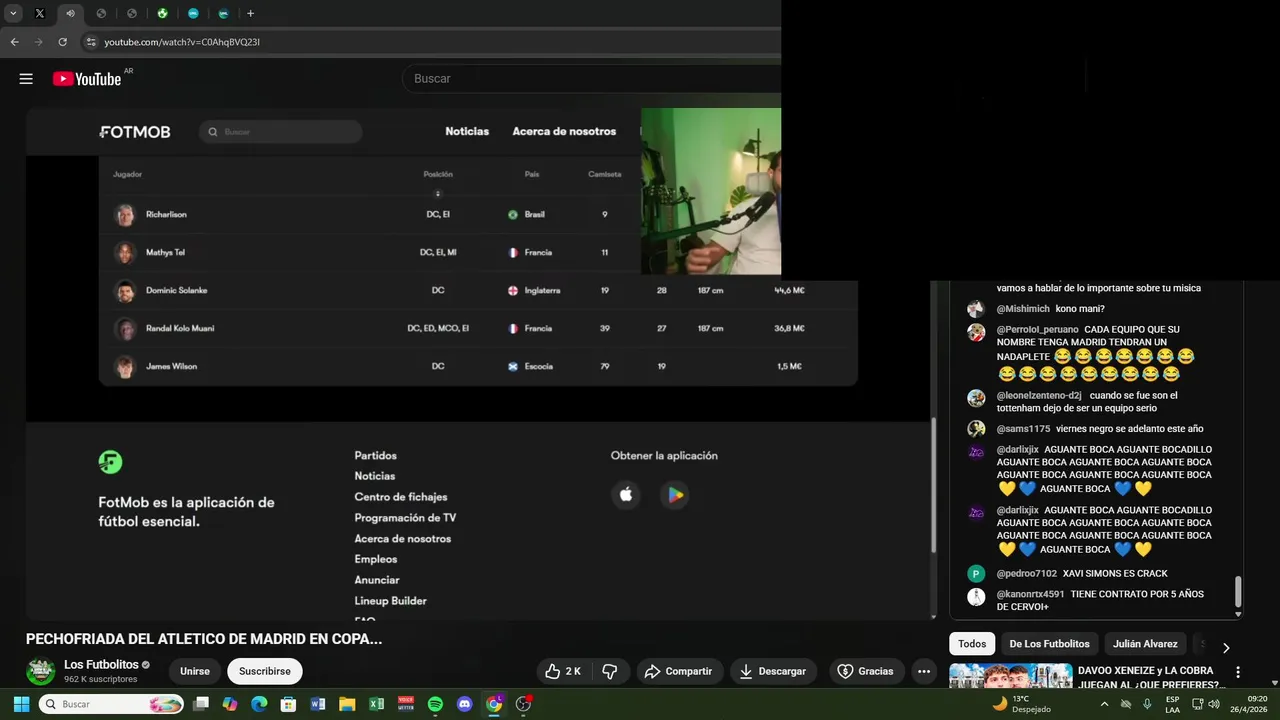The width and height of the screenshot is (1280, 720).
Task: Open volume control in system tray
Action: (x=1213, y=704)
